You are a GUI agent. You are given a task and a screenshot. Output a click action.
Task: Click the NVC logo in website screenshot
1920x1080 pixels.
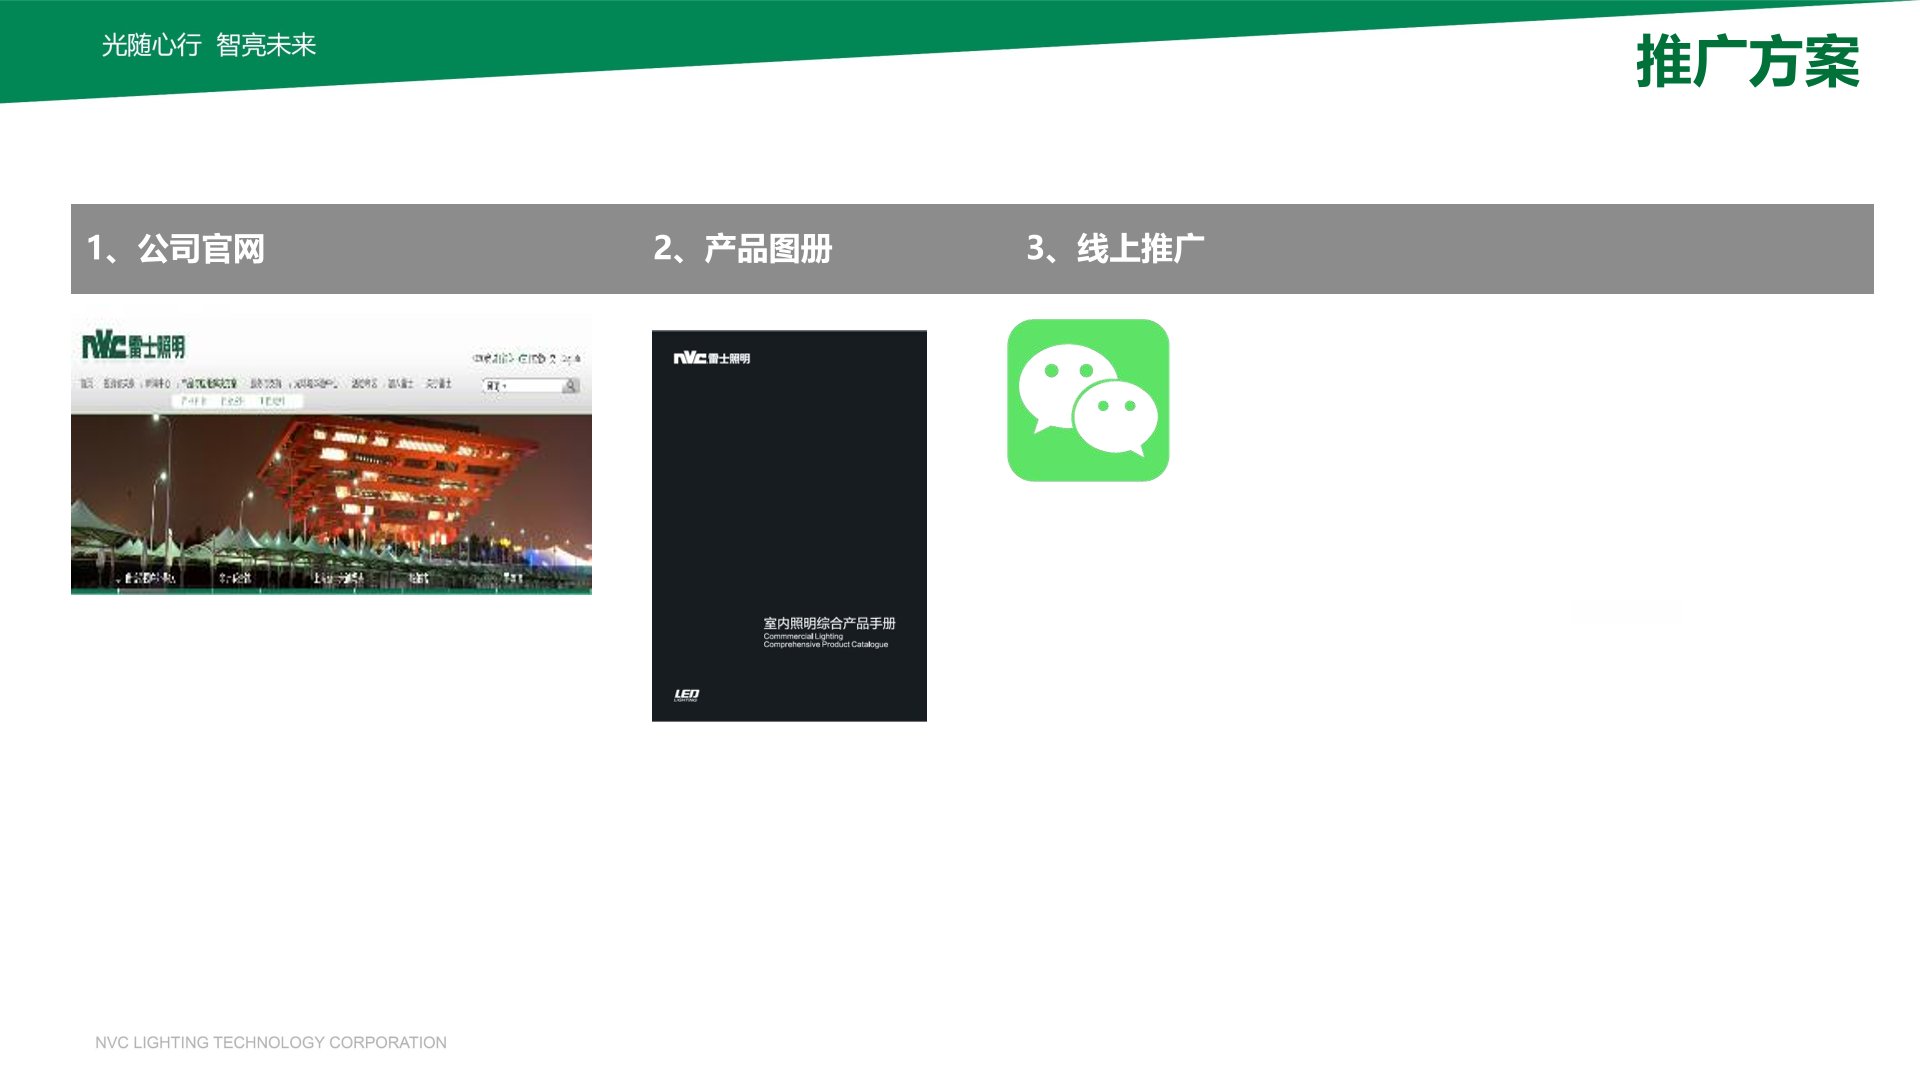pos(133,347)
